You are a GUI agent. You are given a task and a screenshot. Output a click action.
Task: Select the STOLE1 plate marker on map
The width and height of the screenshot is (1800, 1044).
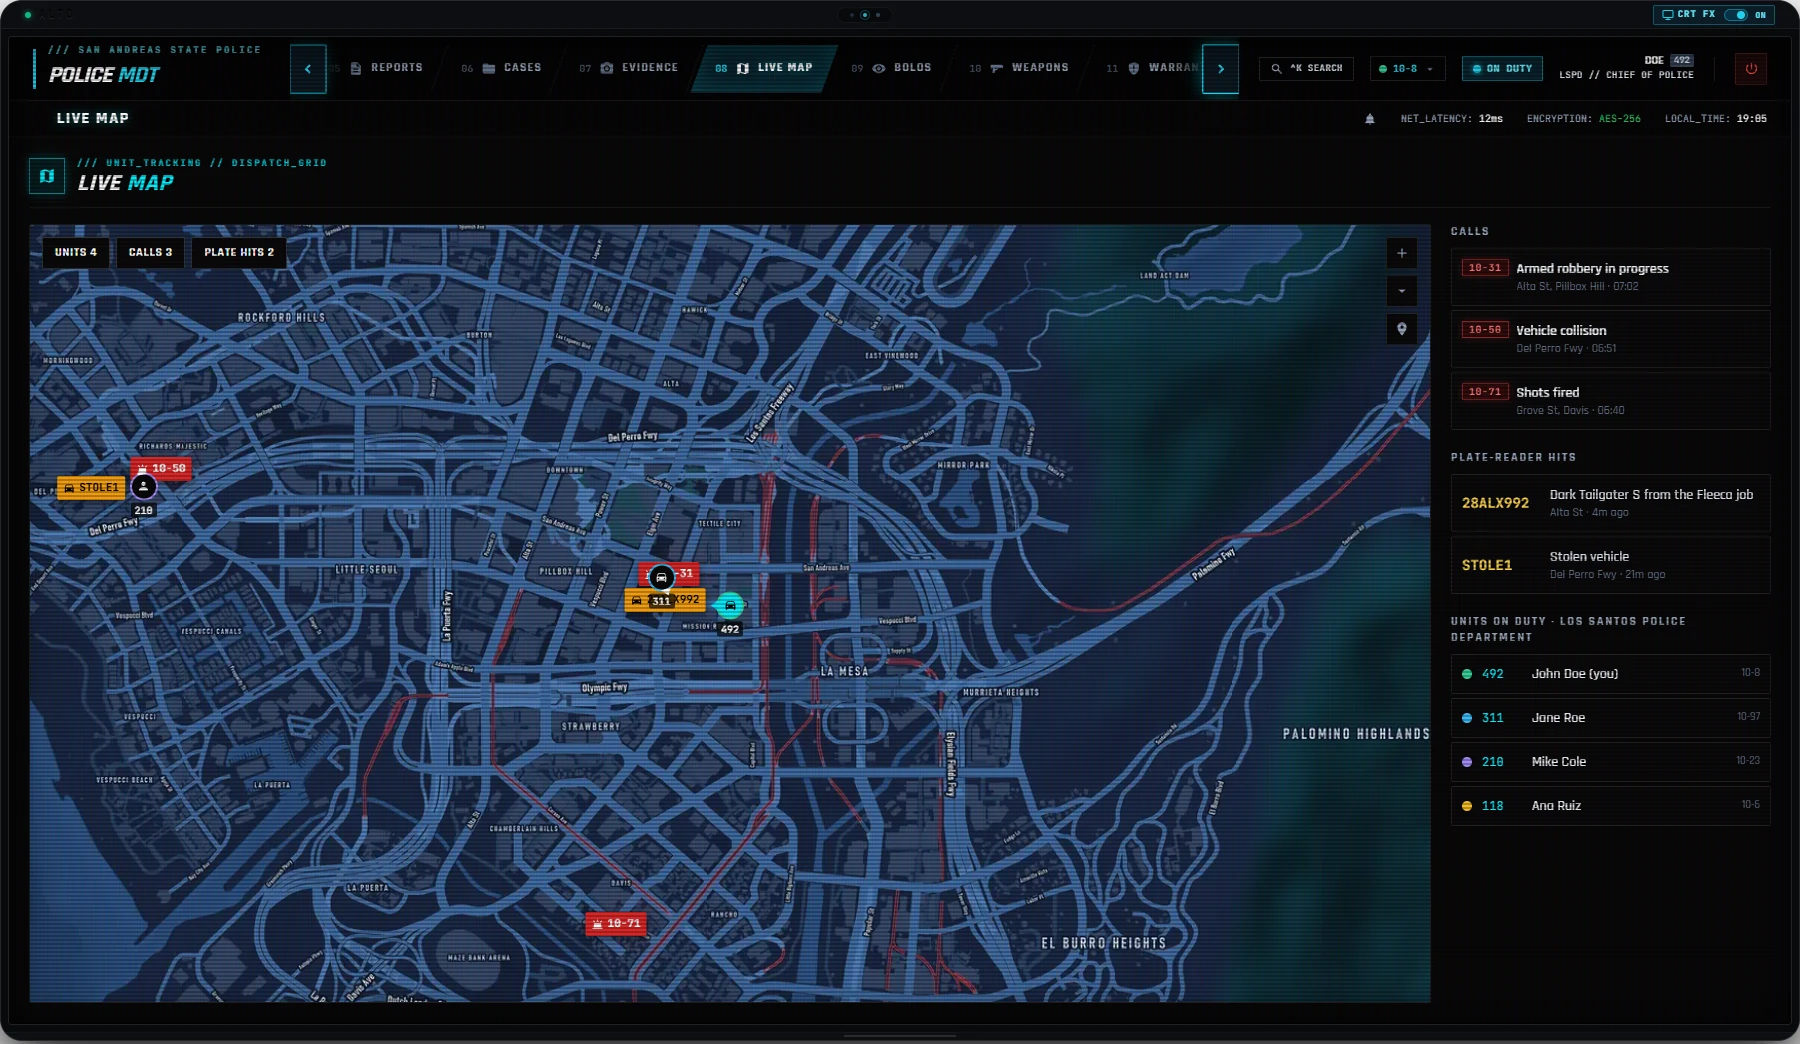click(91, 488)
